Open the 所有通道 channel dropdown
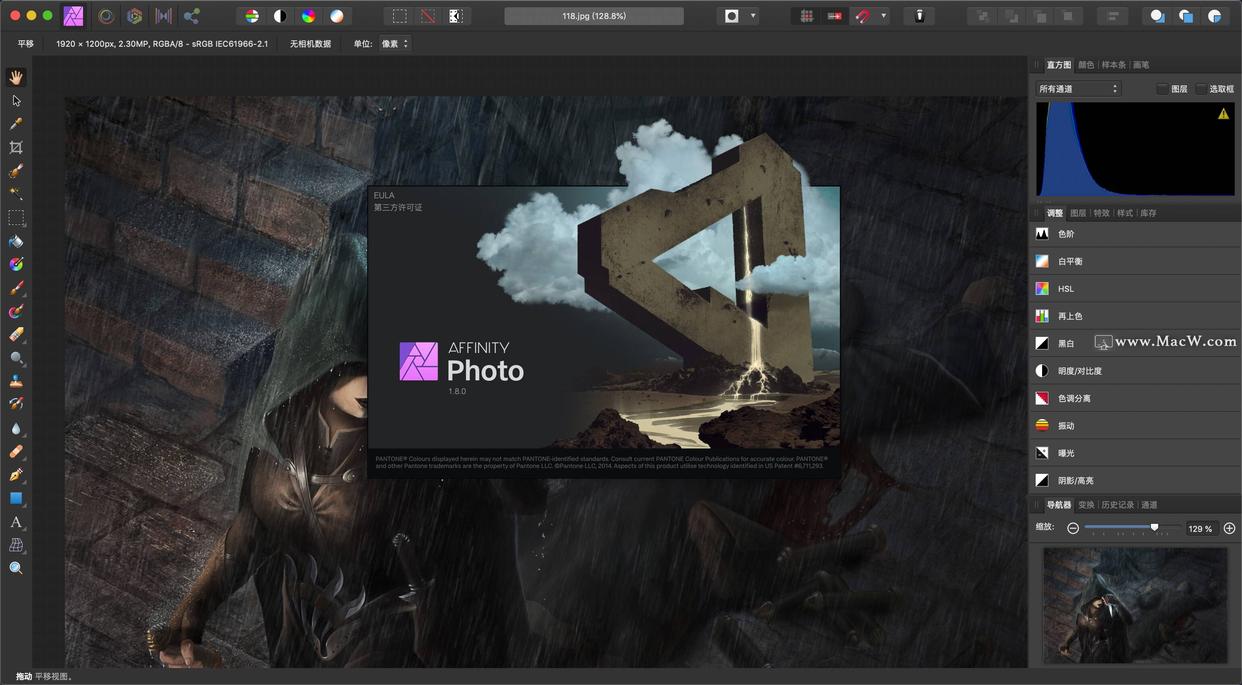The image size is (1242, 685). (1078, 88)
